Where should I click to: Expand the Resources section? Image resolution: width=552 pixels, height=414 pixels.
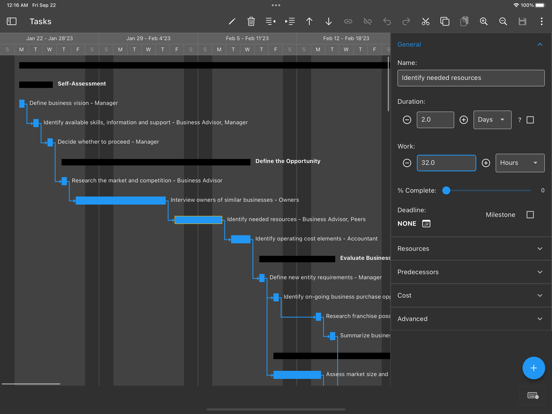(x=471, y=249)
